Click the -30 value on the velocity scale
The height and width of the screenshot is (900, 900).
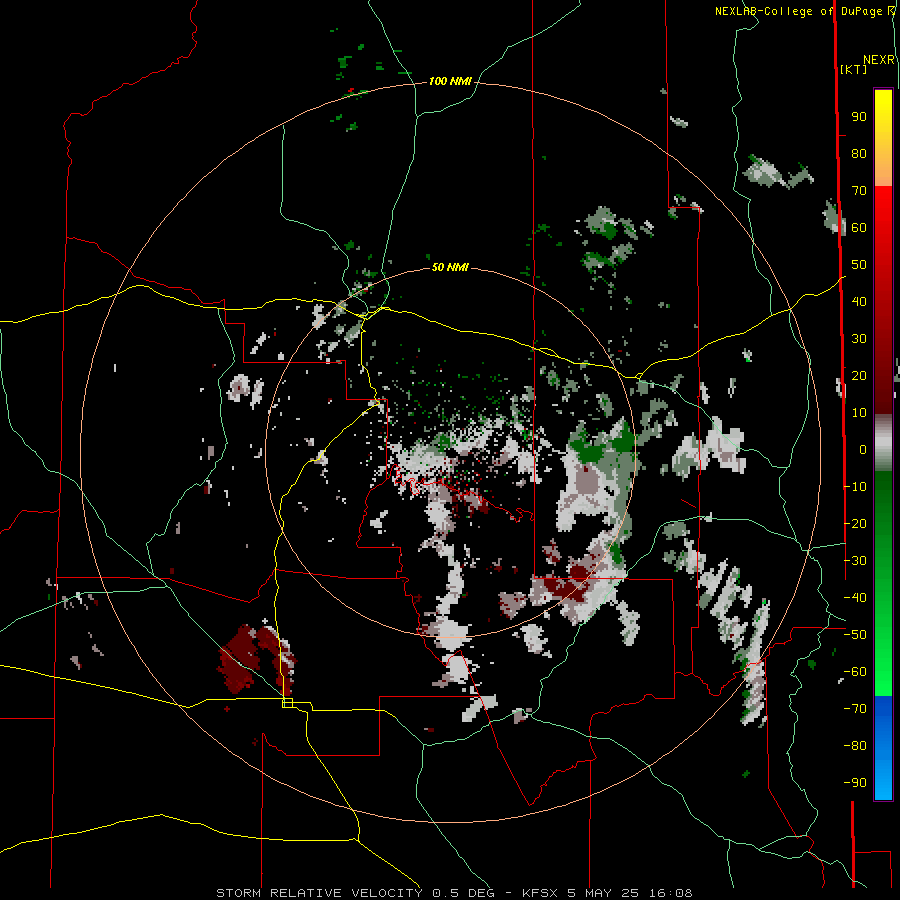click(x=855, y=561)
